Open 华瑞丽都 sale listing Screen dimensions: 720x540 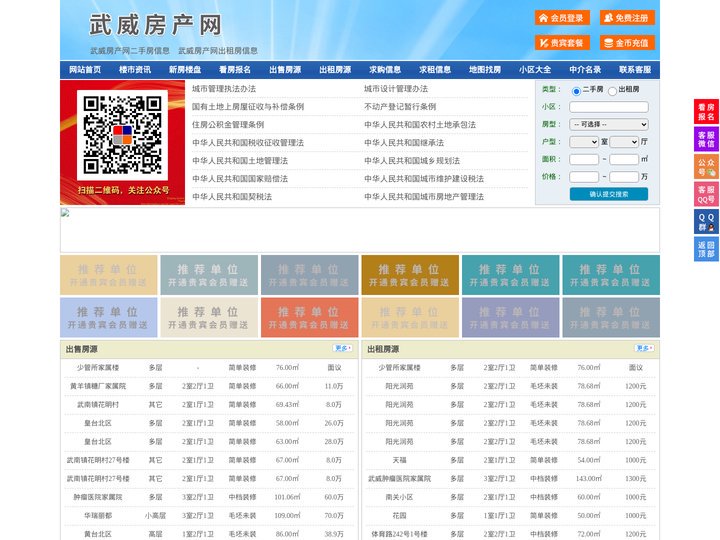(x=98, y=516)
